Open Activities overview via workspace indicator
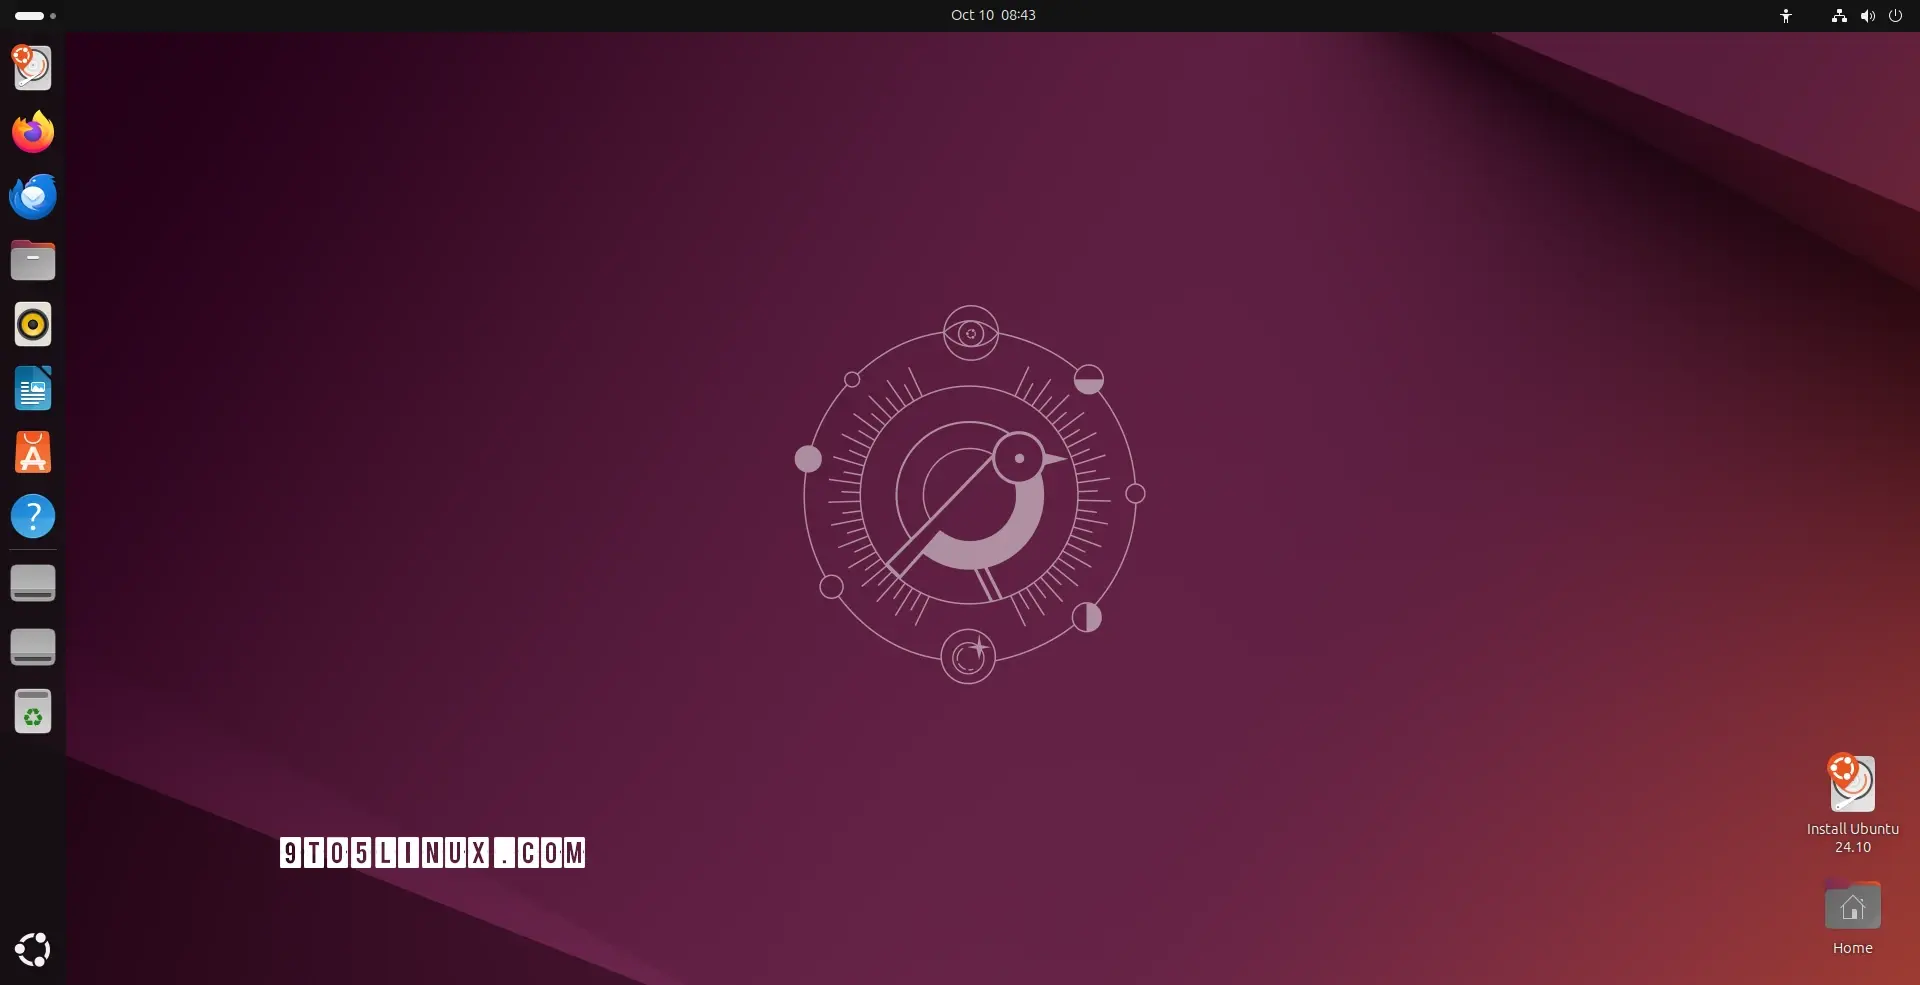This screenshot has height=985, width=1920. pyautogui.click(x=35, y=16)
